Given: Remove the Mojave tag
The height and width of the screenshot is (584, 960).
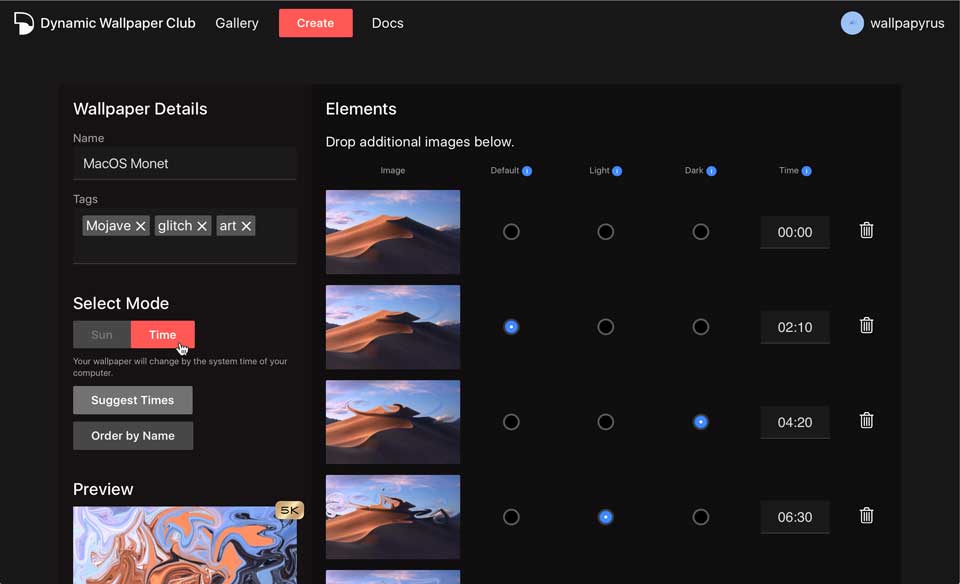Looking at the screenshot, I should point(140,225).
